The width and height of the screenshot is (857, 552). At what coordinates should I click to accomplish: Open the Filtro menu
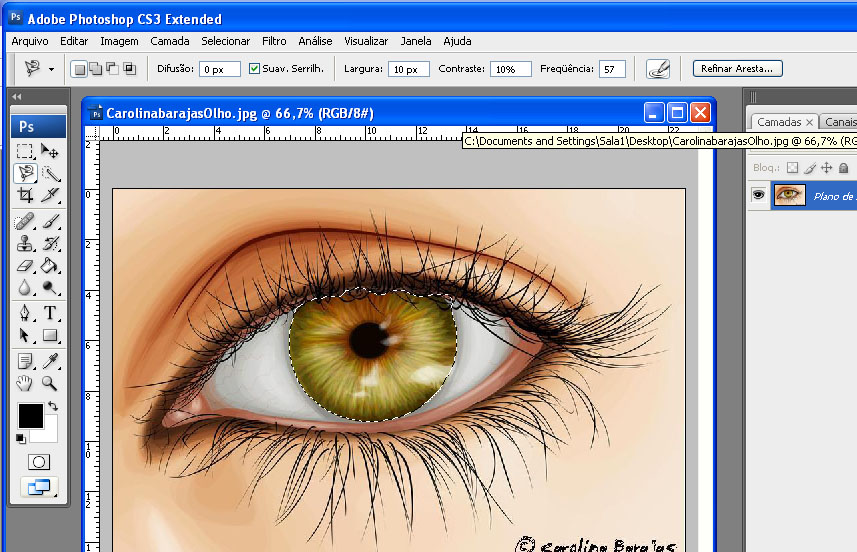click(274, 41)
